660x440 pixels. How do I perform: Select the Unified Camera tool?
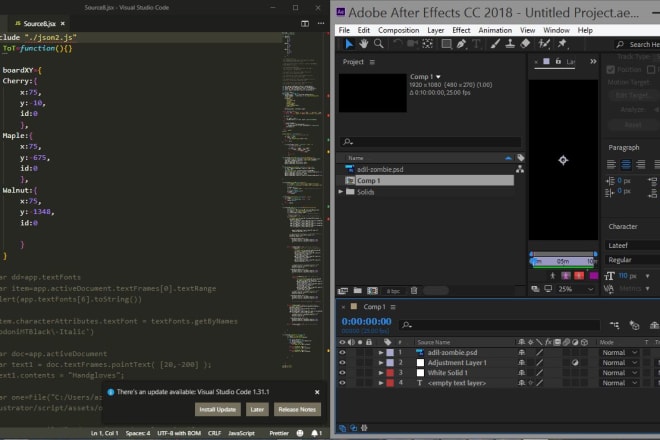[x=412, y=43]
